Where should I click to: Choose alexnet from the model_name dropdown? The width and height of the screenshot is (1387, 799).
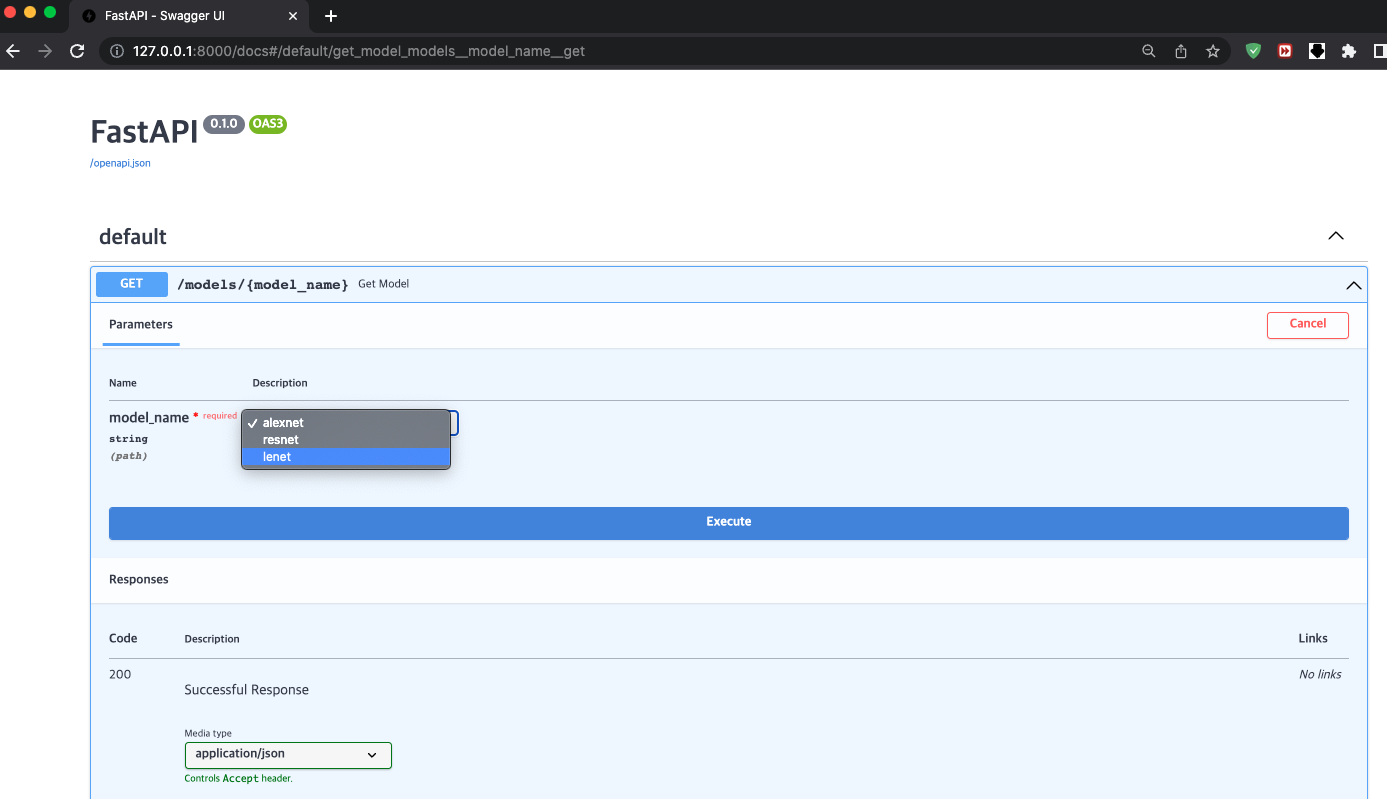click(346, 423)
